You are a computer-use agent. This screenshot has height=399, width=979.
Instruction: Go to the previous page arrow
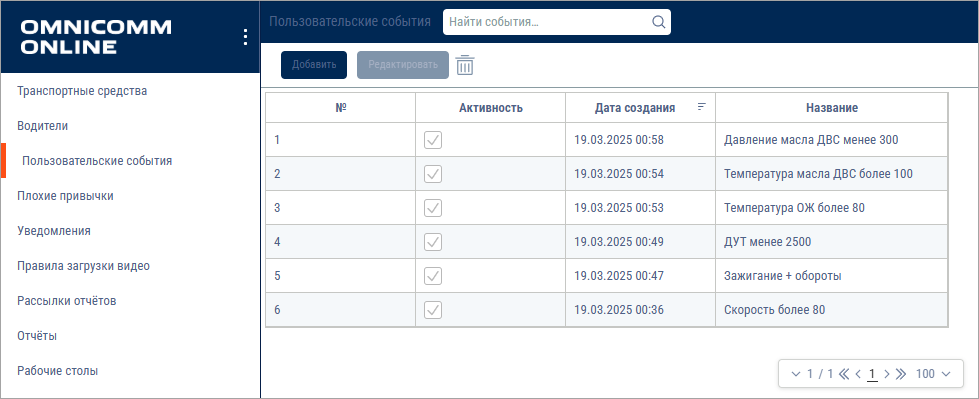click(858, 374)
